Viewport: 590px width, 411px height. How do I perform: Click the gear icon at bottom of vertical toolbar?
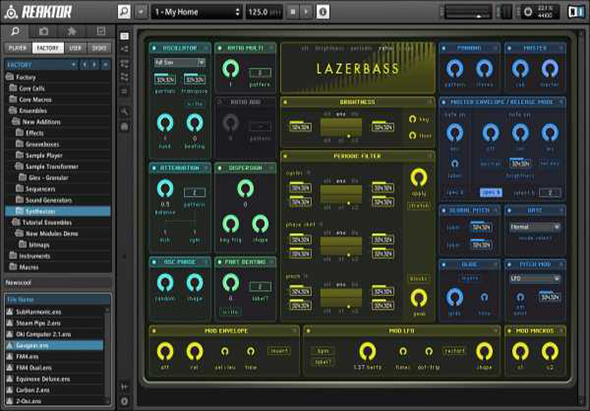tap(124, 401)
